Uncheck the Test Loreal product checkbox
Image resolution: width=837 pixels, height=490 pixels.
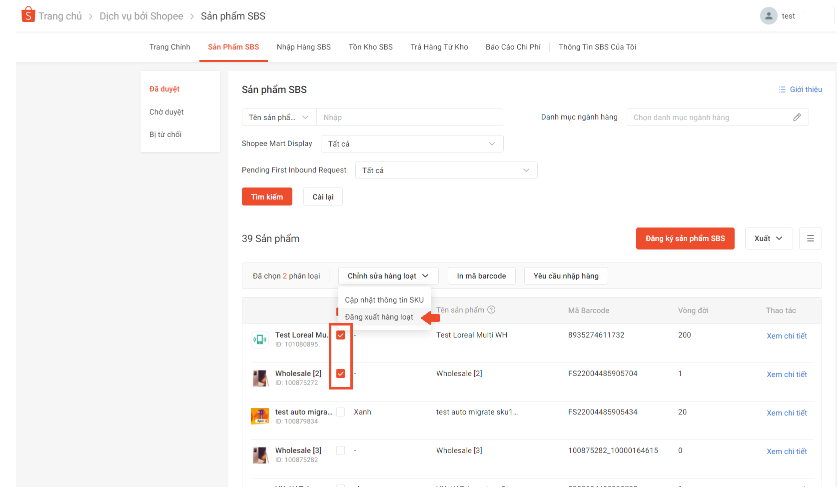[341, 336]
